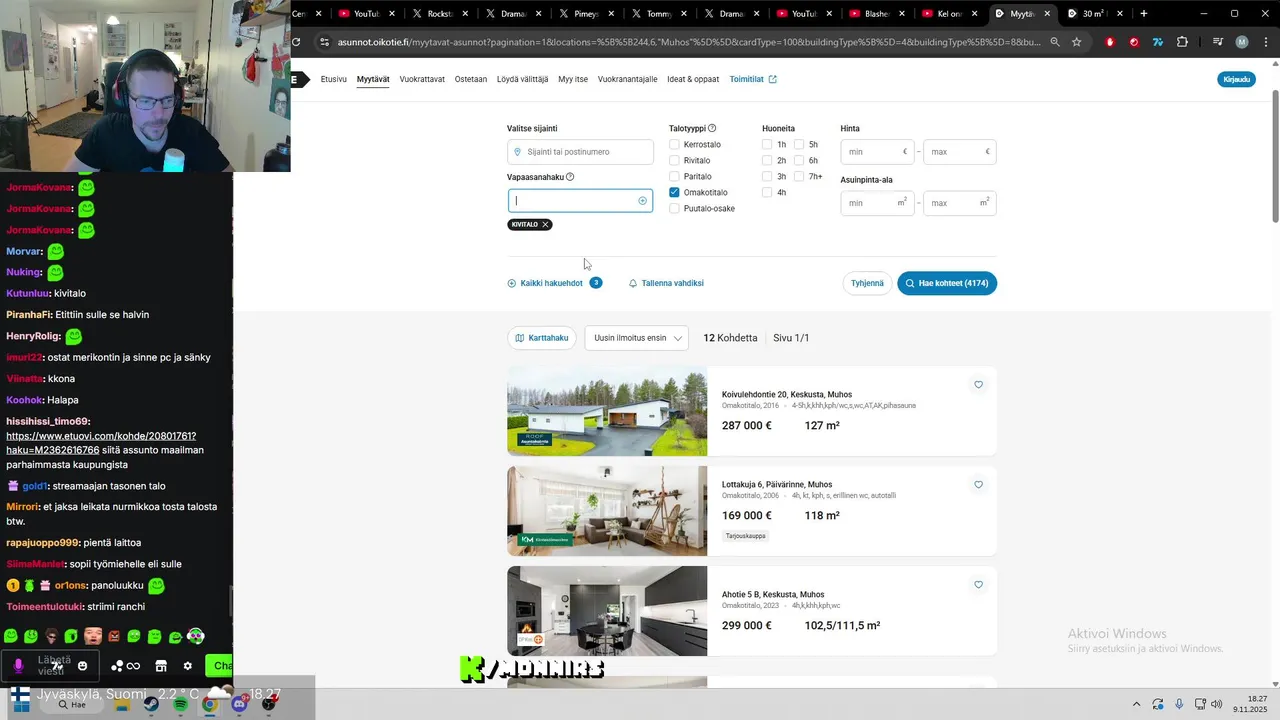The image size is (1280, 720).
Task: Open the Chrome extensions puzzle icon
Action: 1182,42
